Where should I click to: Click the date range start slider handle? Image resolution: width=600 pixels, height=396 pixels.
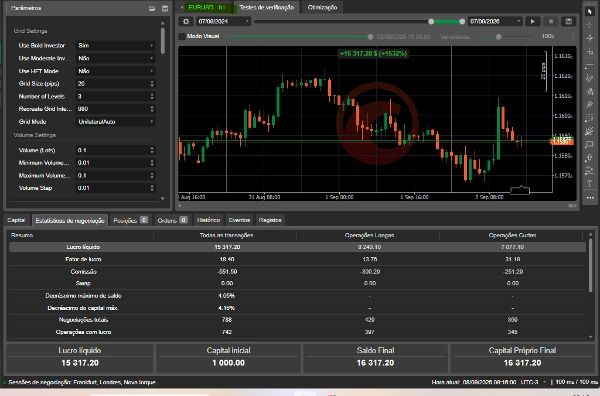coord(431,21)
